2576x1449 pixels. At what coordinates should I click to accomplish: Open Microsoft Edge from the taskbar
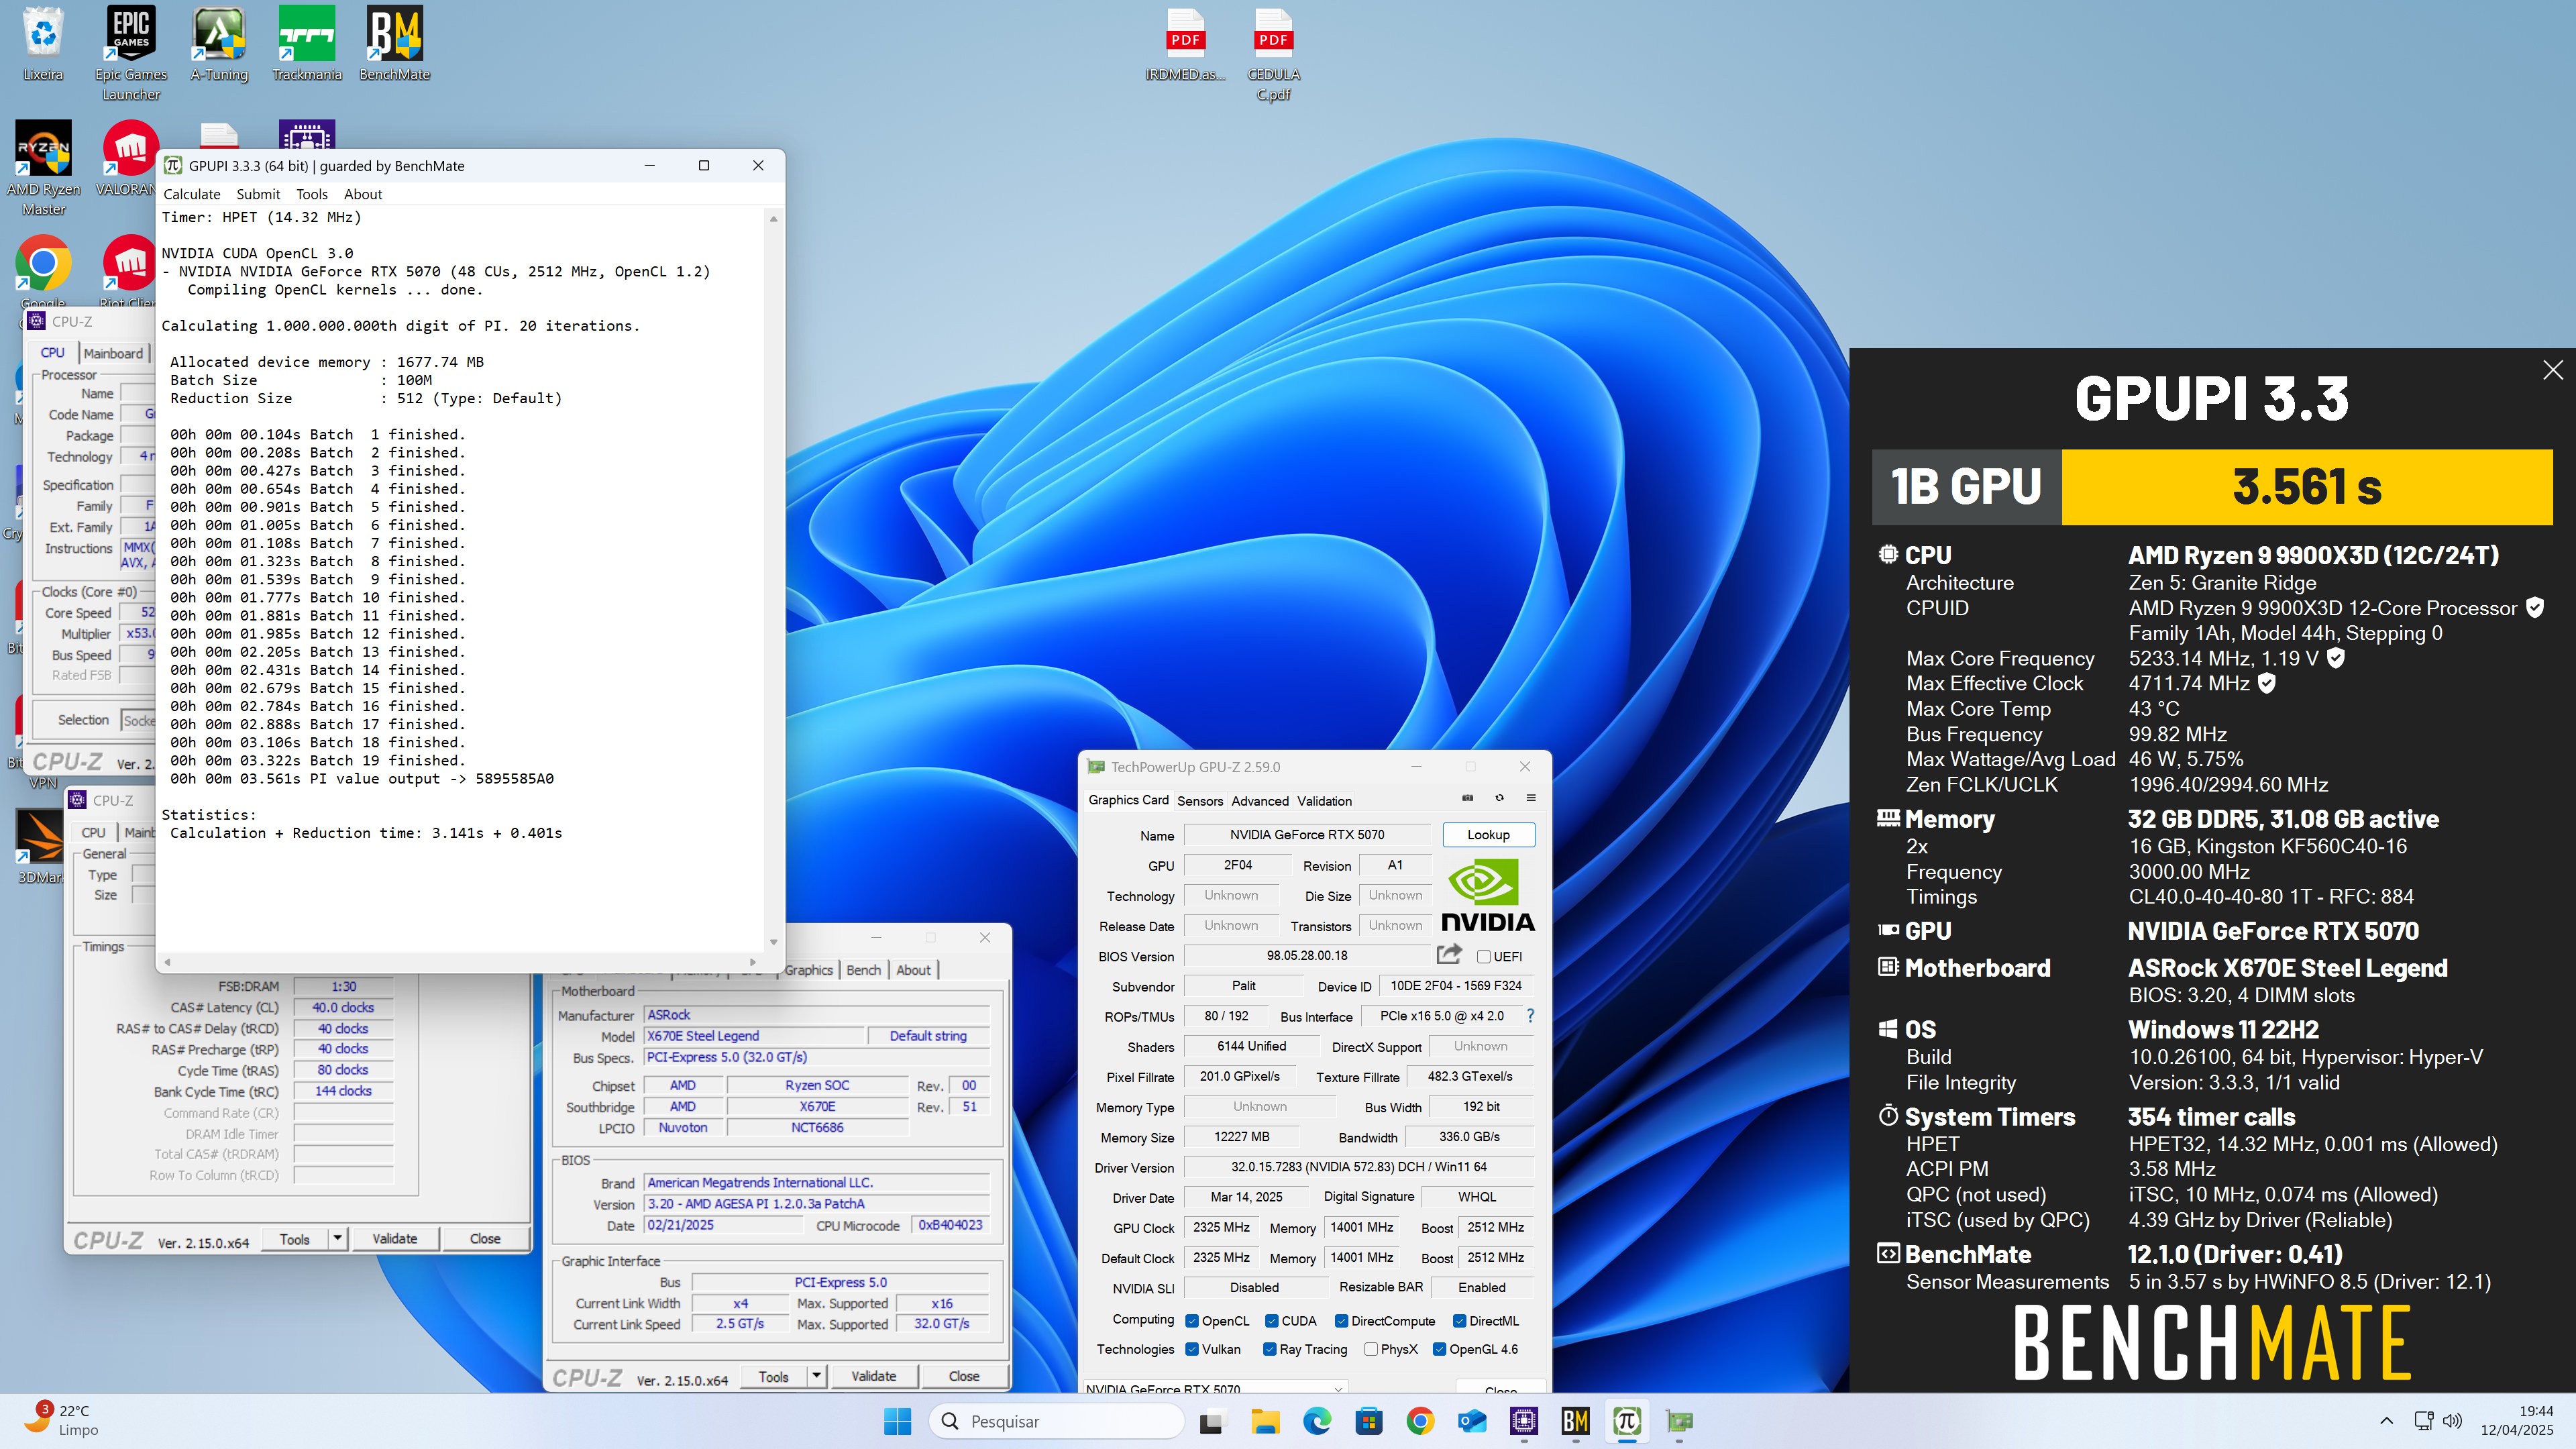click(1317, 1421)
